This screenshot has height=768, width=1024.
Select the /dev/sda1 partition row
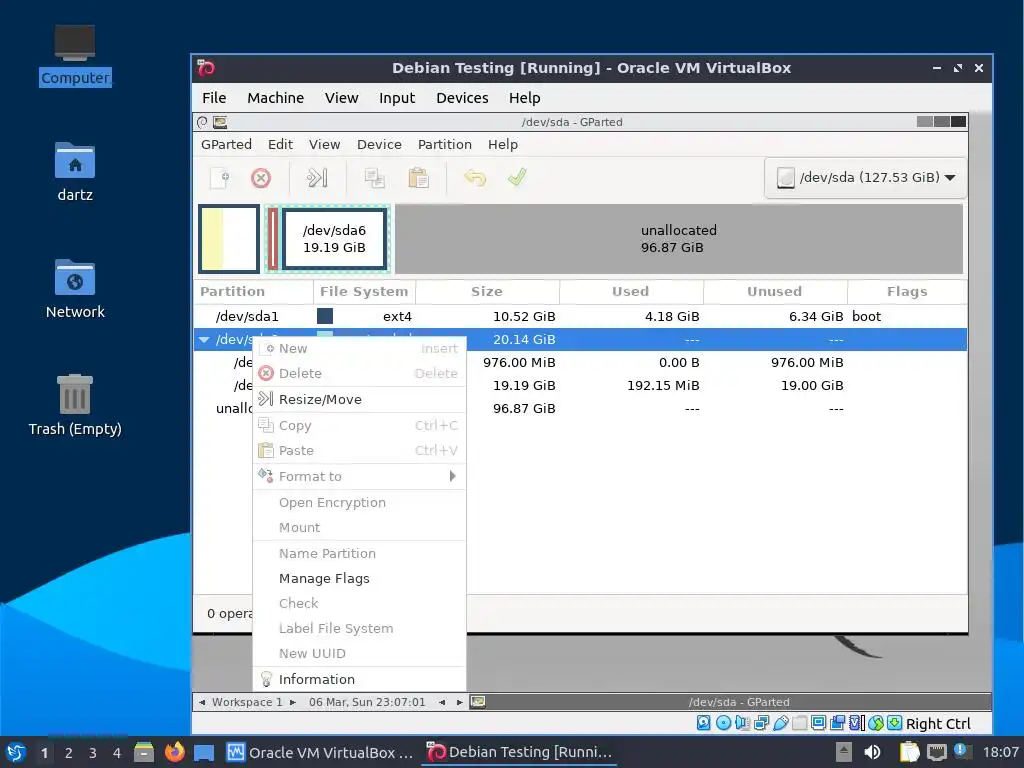[580, 317]
